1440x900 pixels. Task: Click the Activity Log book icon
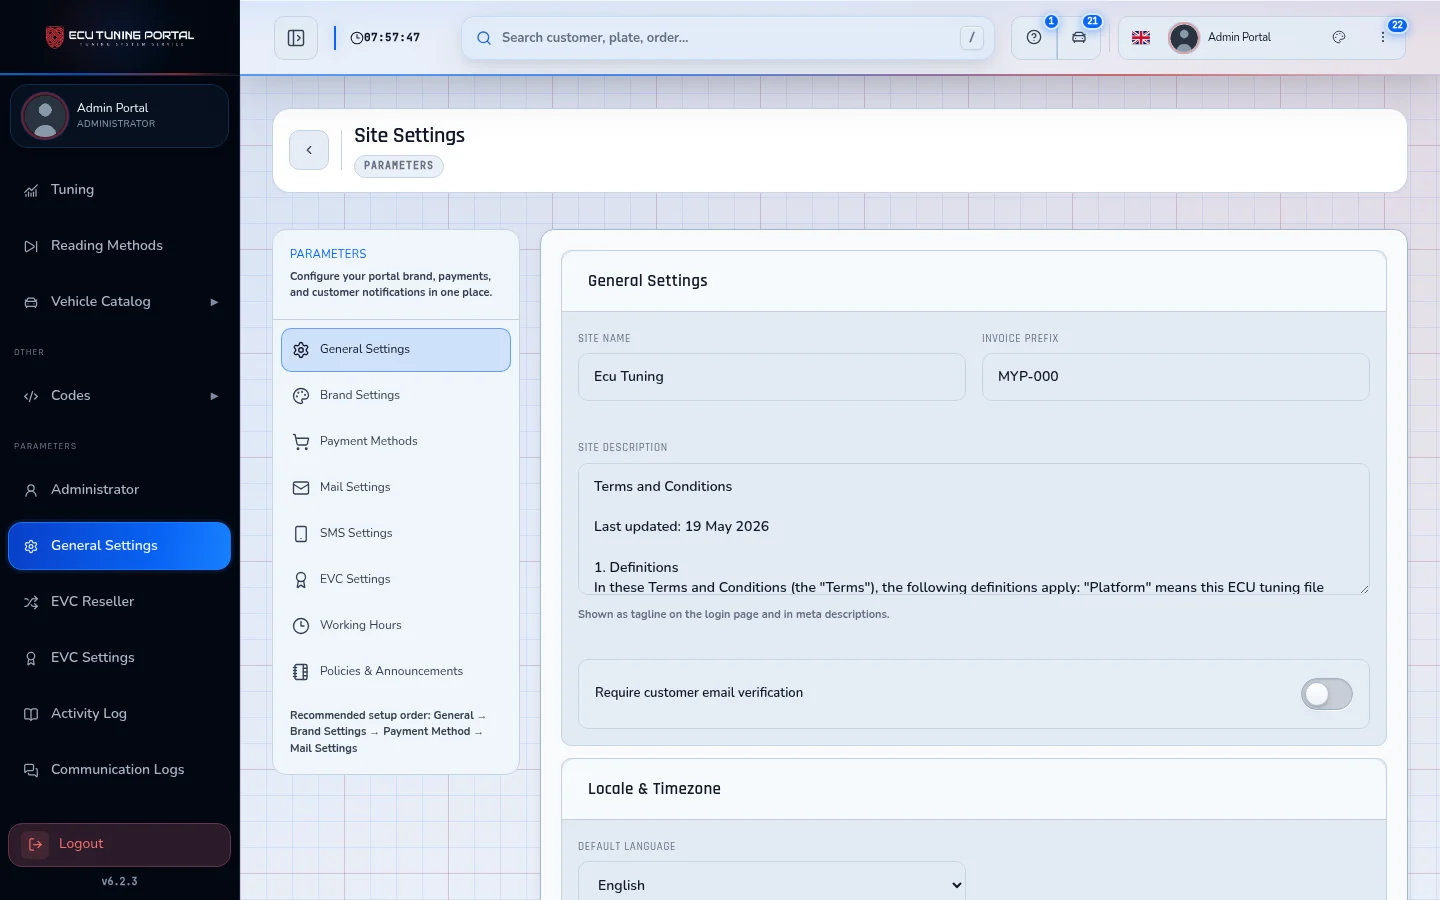pos(31,714)
